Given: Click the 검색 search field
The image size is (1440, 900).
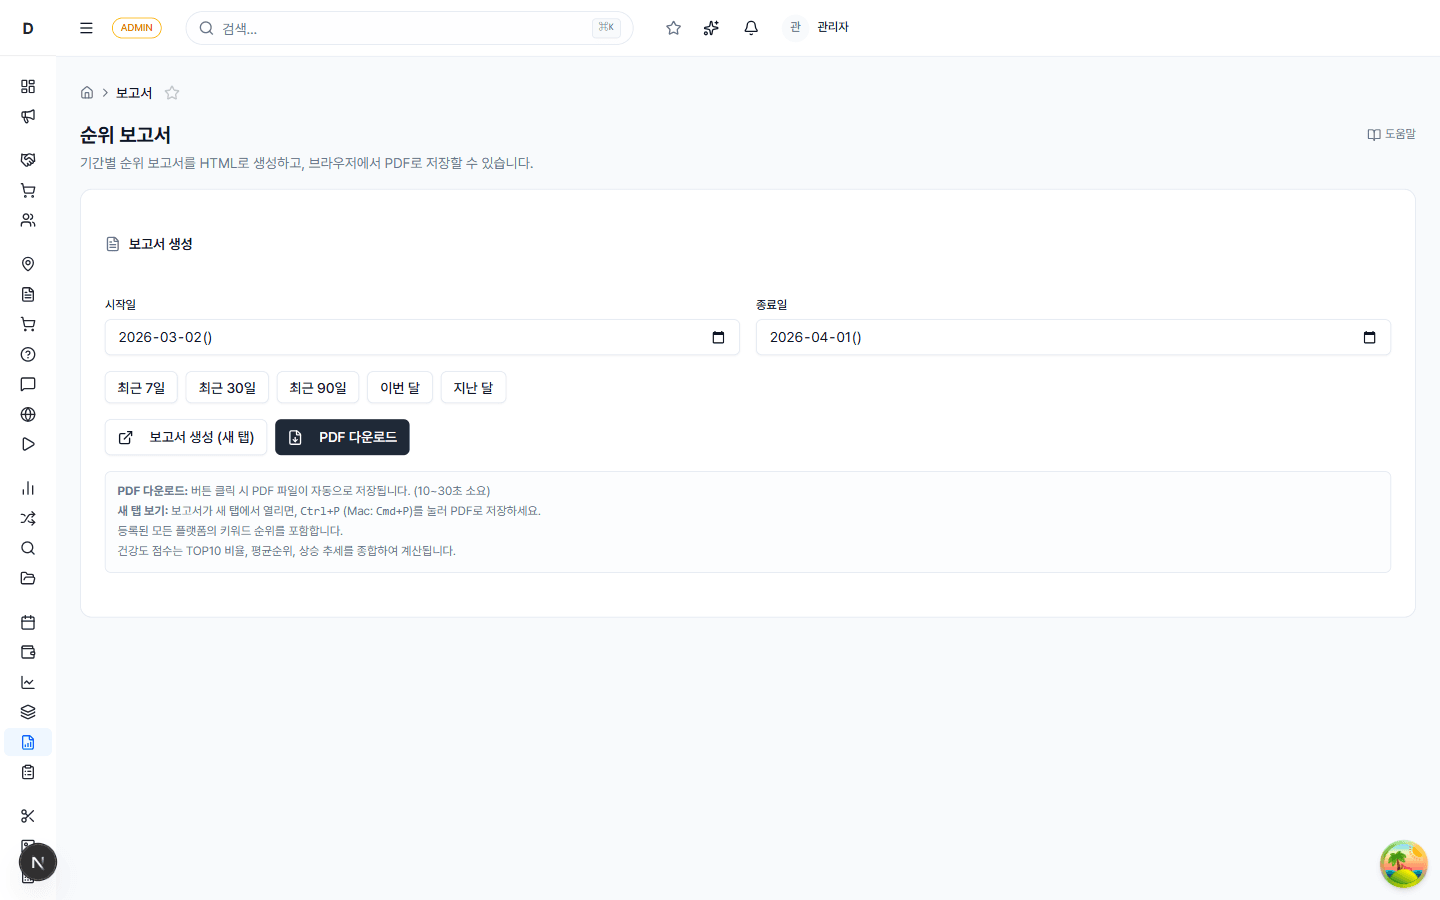Looking at the screenshot, I should [400, 28].
